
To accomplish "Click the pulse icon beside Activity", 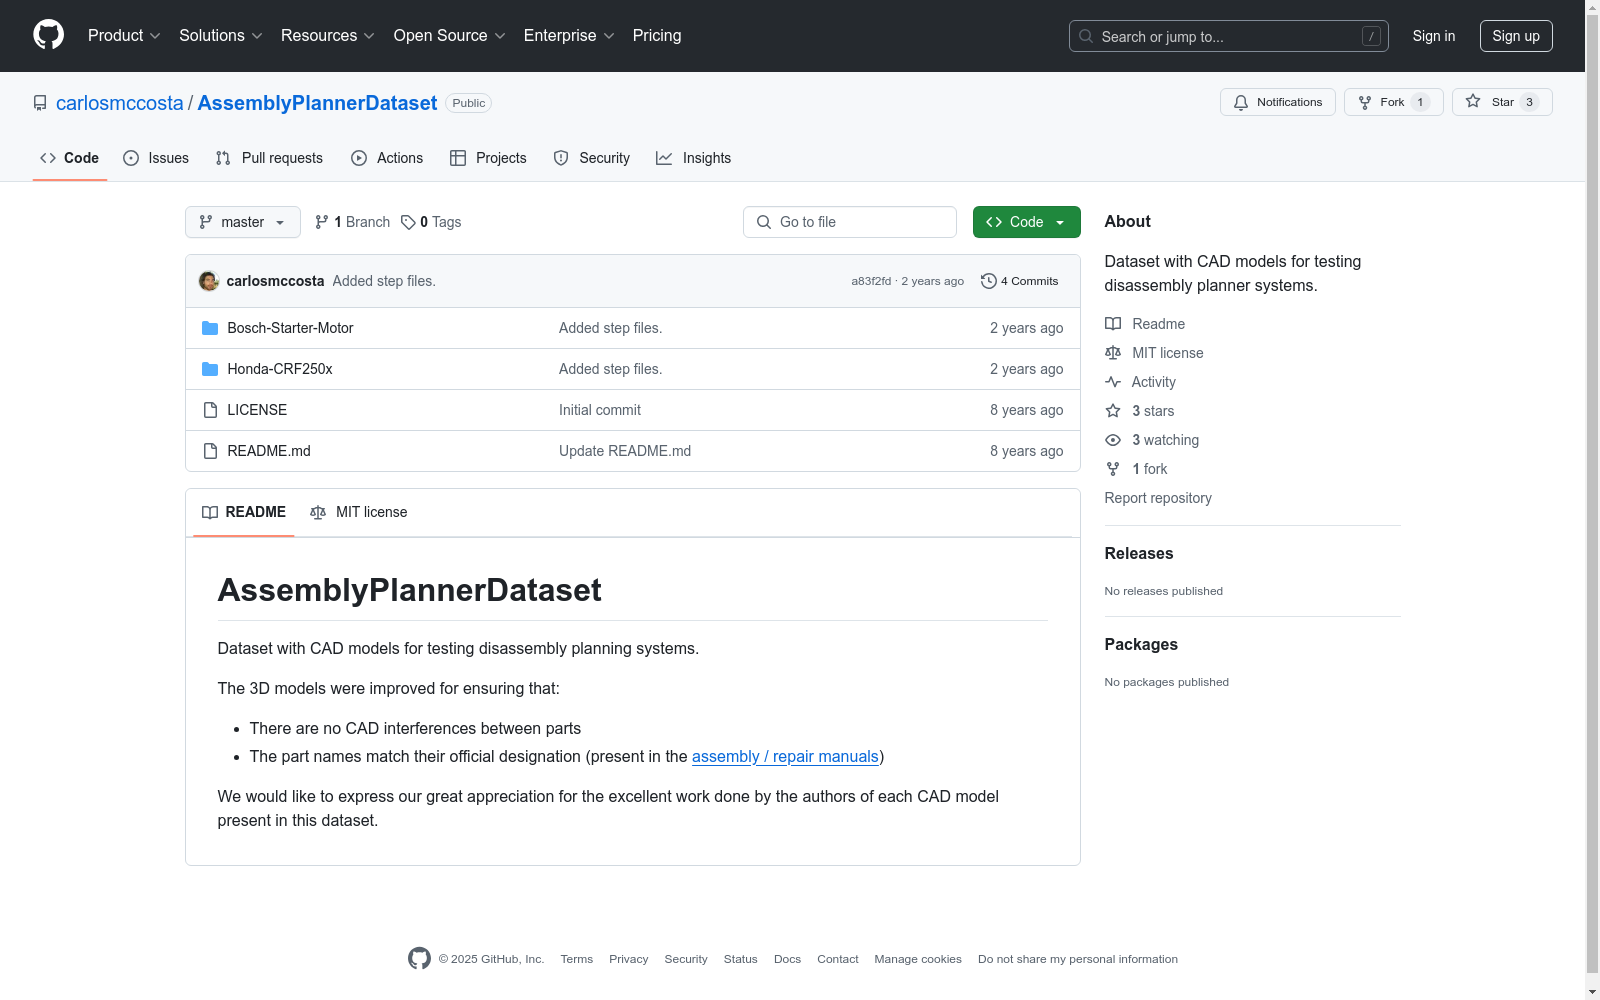I will (1113, 382).
